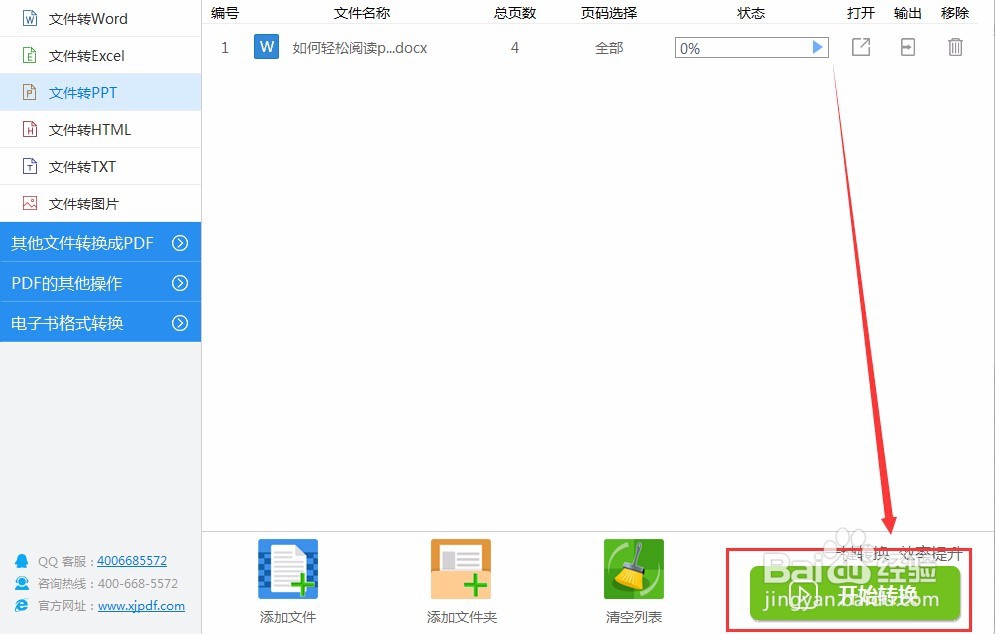Open the converted file via the 打开 icon
The height and width of the screenshot is (634, 995).
pyautogui.click(x=861, y=47)
